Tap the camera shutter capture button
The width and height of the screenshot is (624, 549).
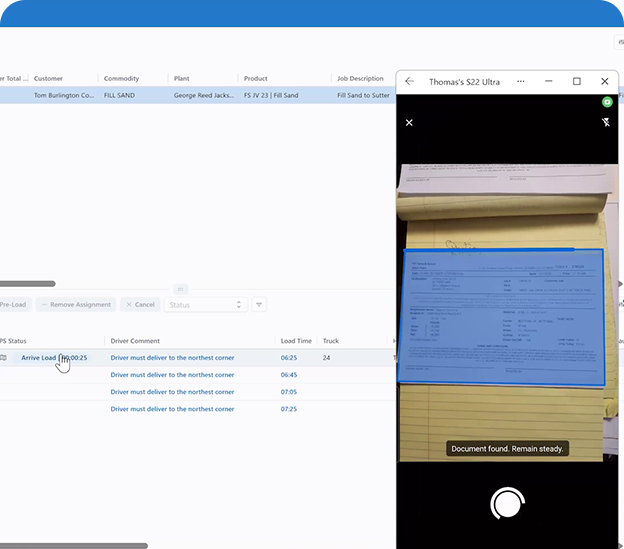point(507,504)
